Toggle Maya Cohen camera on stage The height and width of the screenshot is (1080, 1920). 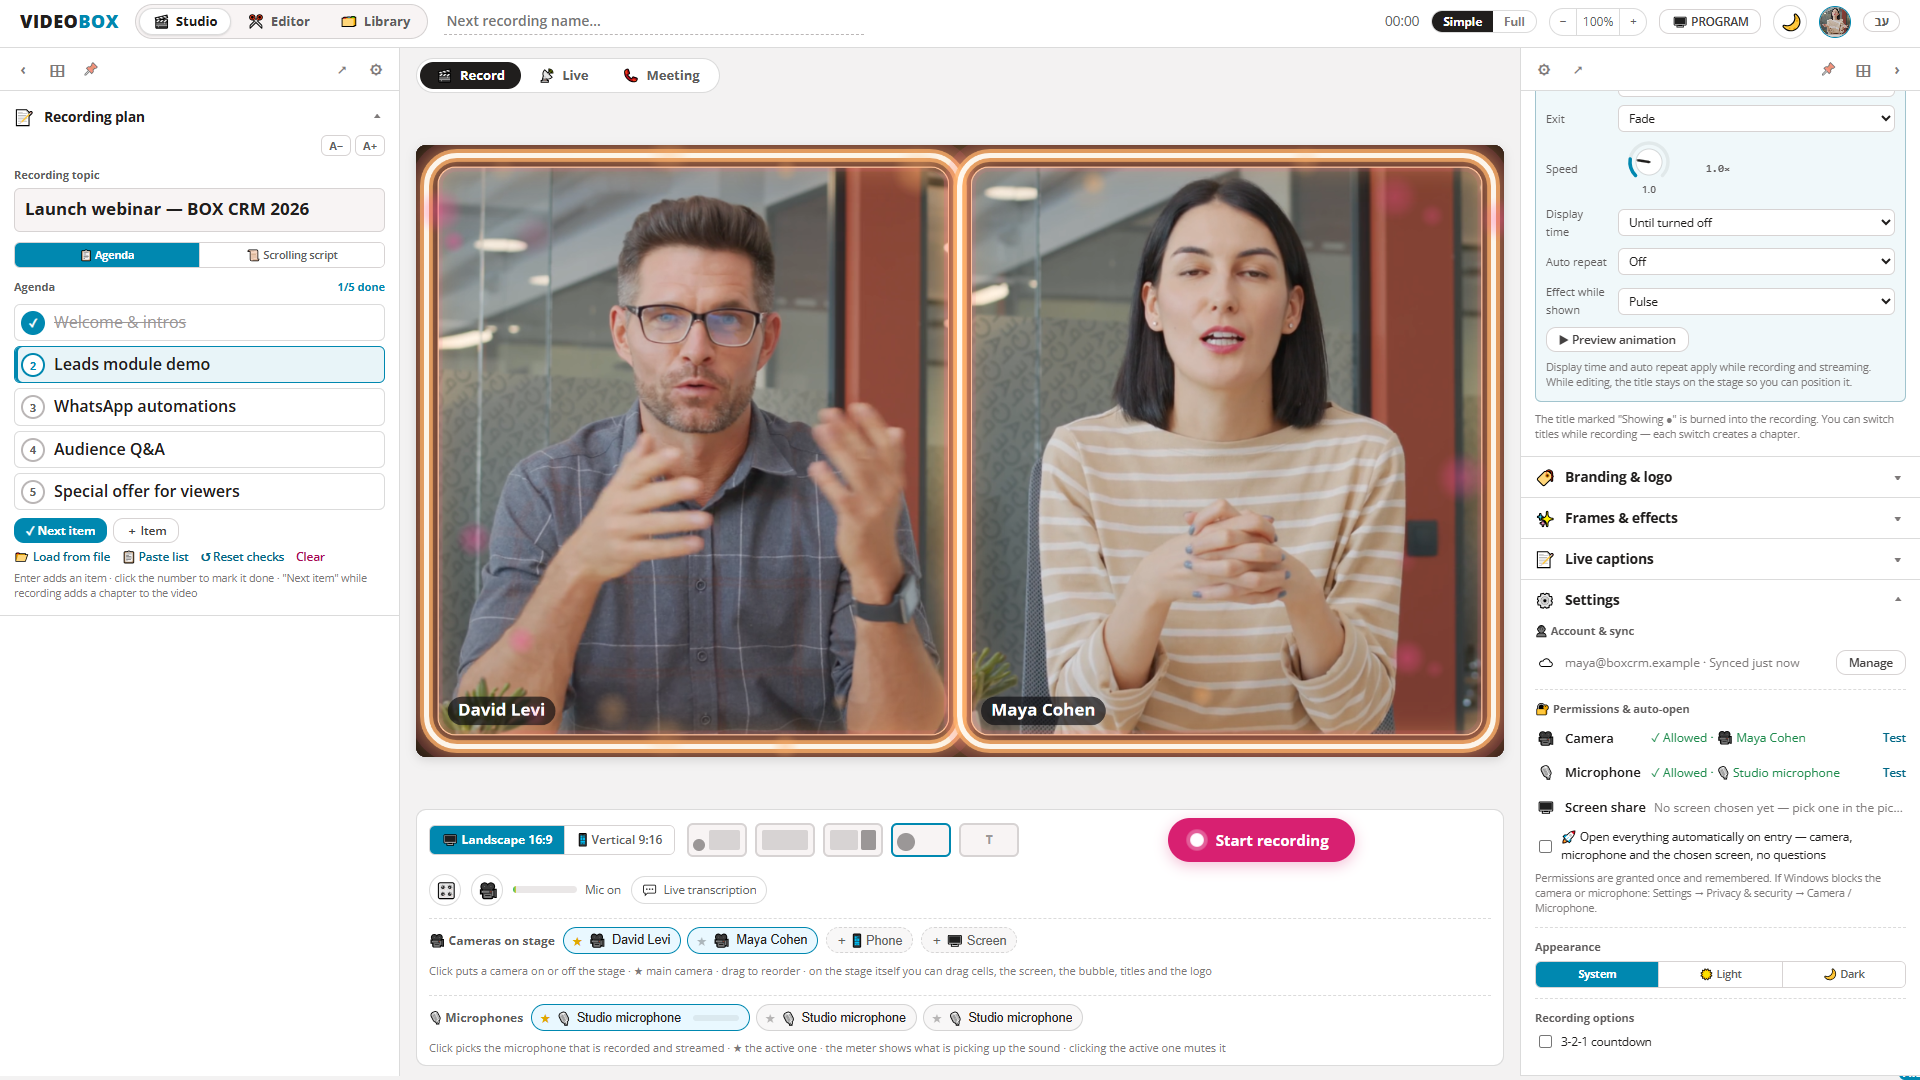coord(753,940)
